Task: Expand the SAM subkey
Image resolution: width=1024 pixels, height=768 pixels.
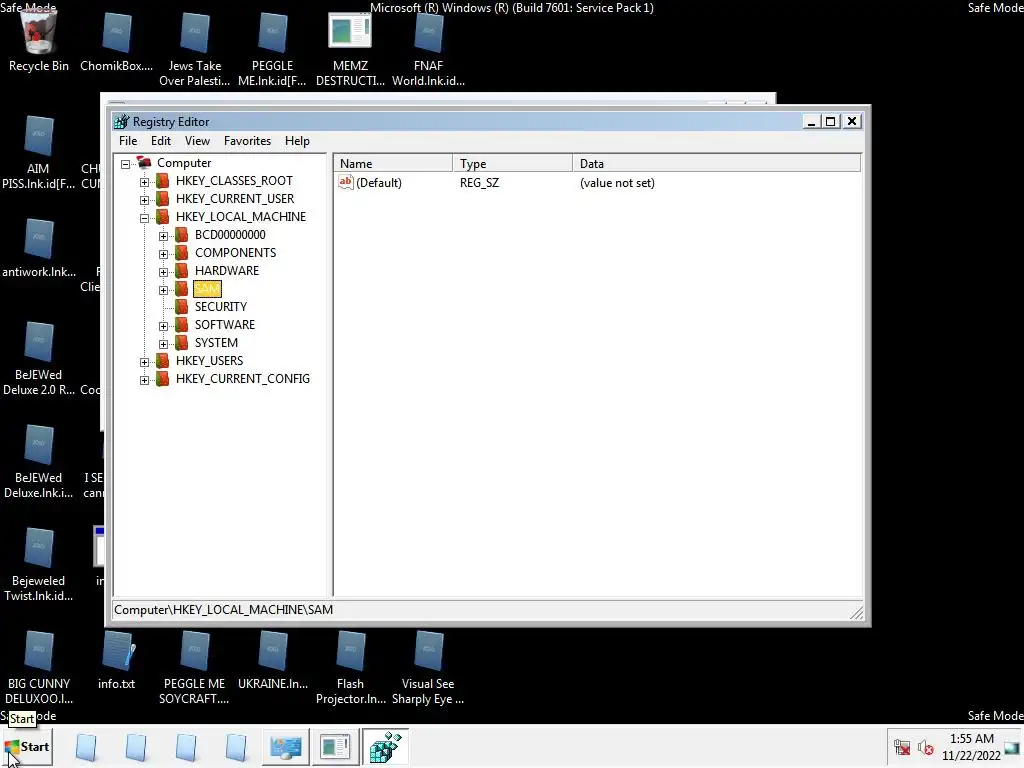Action: coord(163,289)
